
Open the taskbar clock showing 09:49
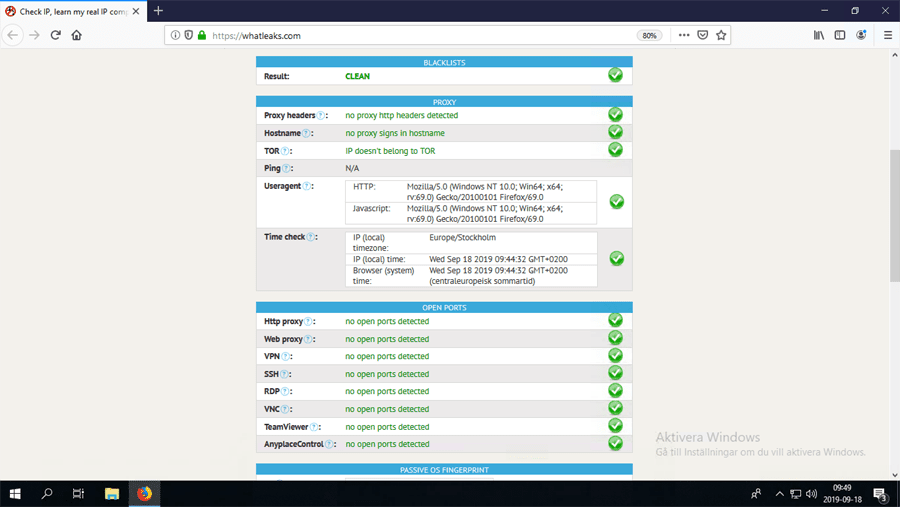tap(843, 494)
